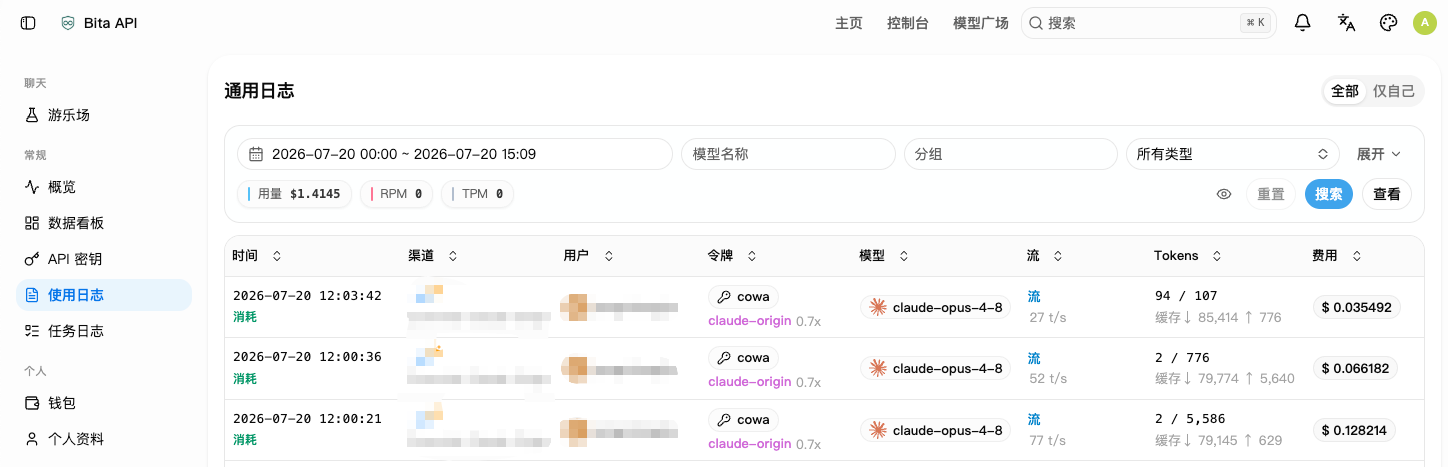Click the 搜索 button
1448x467 pixels.
click(x=1329, y=194)
